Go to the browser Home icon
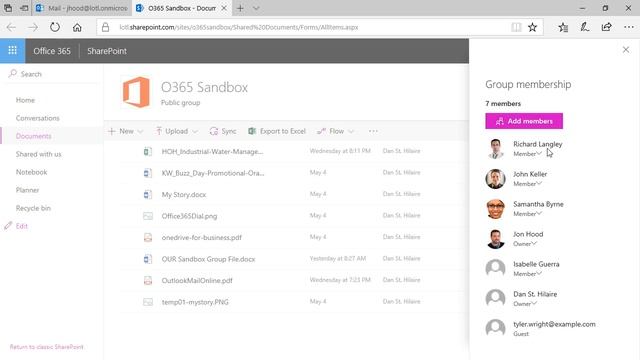640x360 pixels. click(77, 27)
